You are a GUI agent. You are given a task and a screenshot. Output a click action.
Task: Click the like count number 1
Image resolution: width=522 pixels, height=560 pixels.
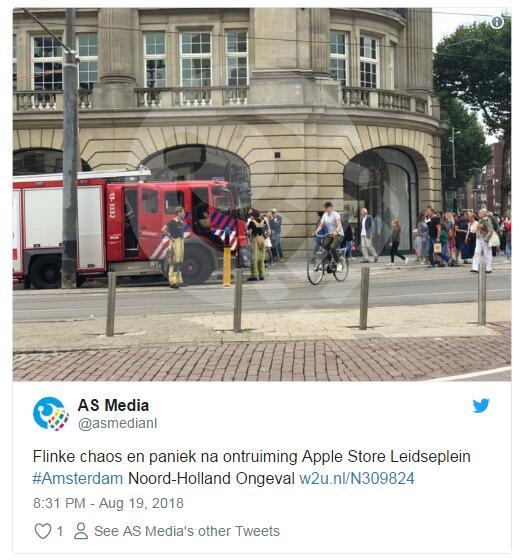[x=60, y=531]
